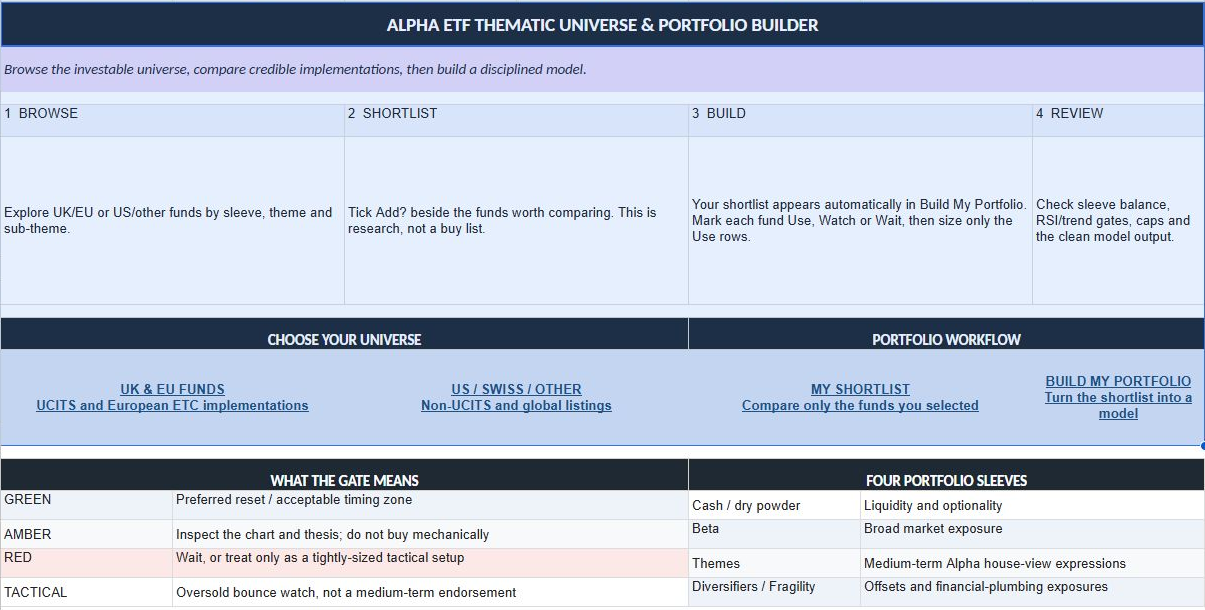Click the CHOOSE YOUR UNIVERSE header
Image resolution: width=1205 pixels, height=610 pixels.
point(344,339)
